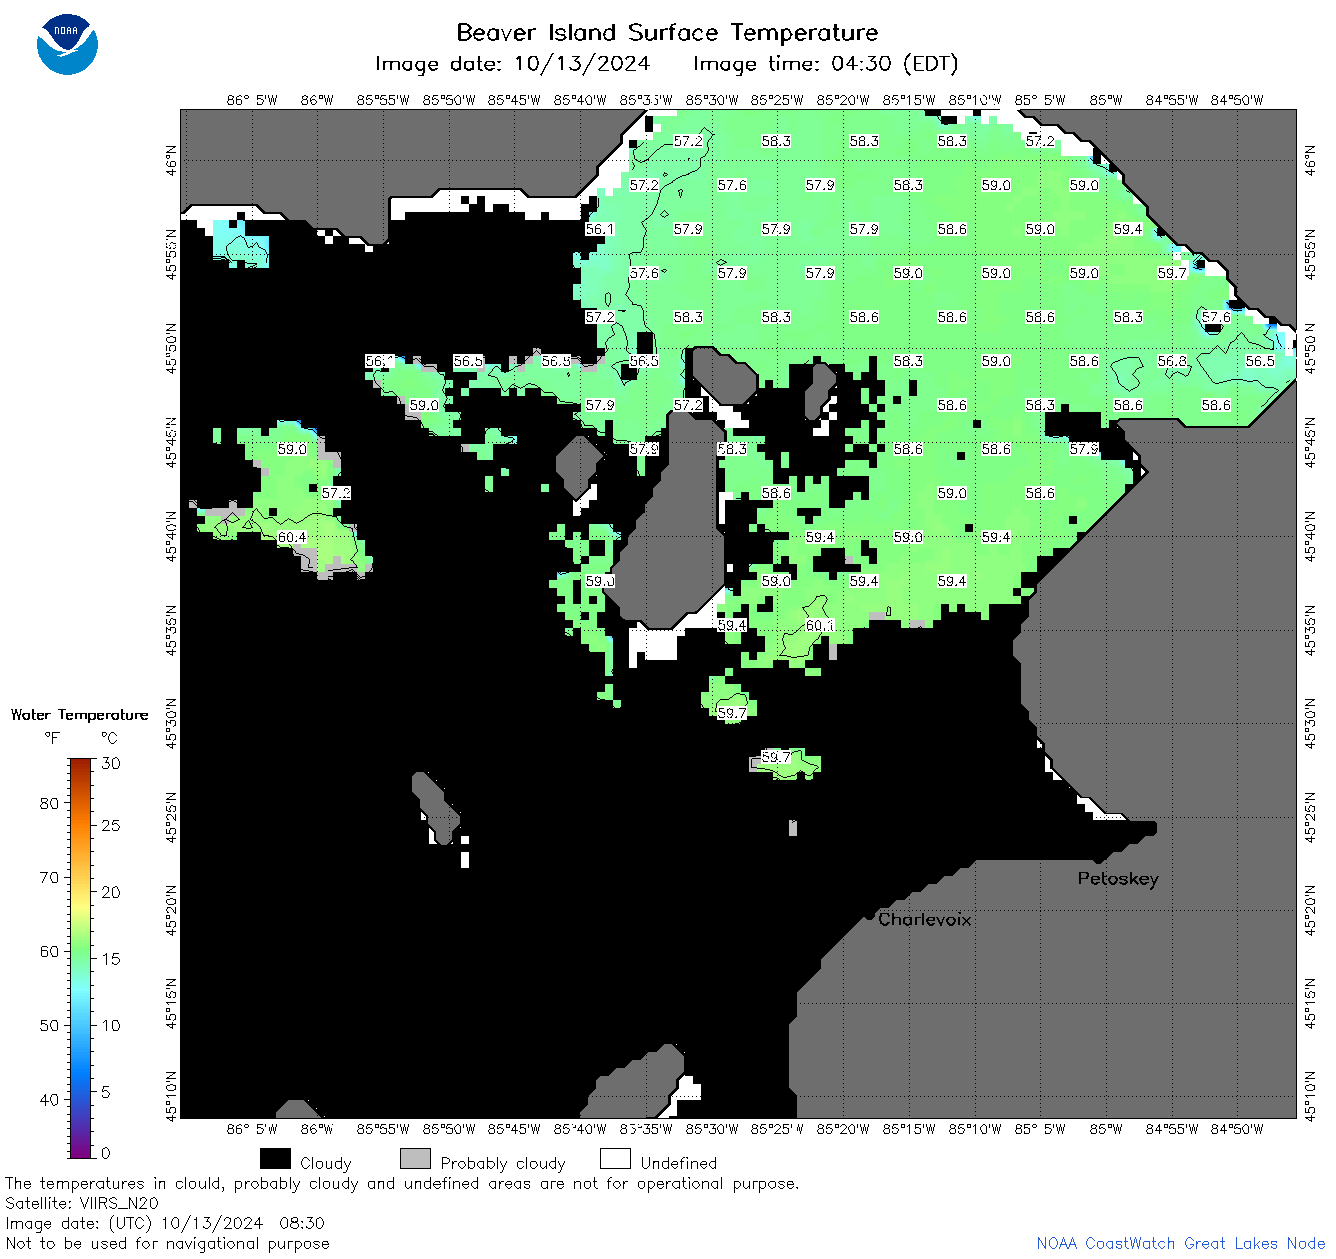
Task: Click the black dot marker at Petoskey
Action: coord(1099,858)
